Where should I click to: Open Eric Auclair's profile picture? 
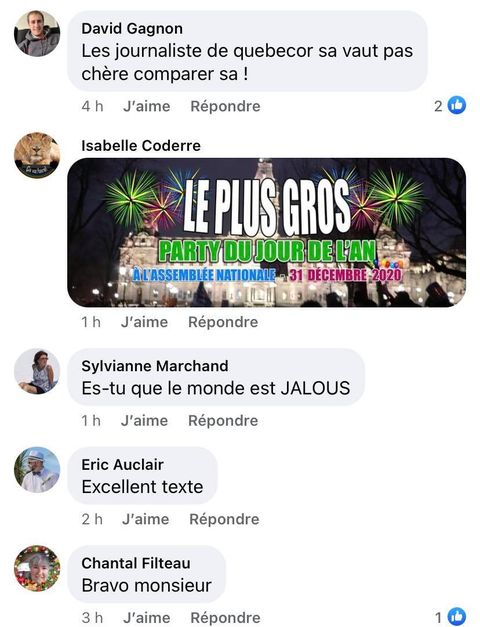pos(37,470)
